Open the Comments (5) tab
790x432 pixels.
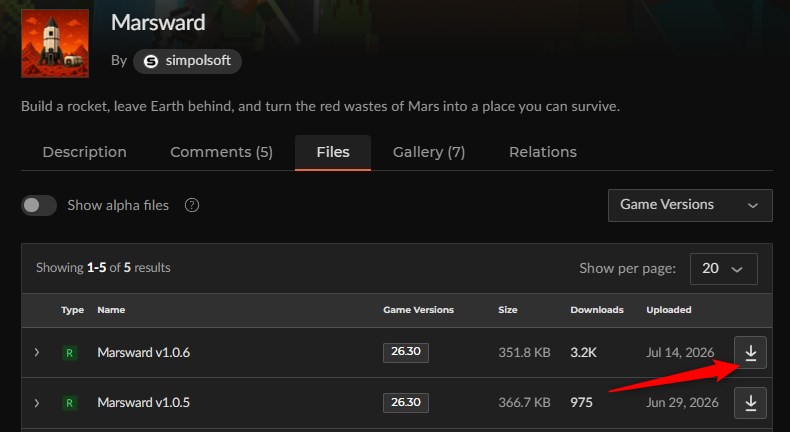point(221,152)
